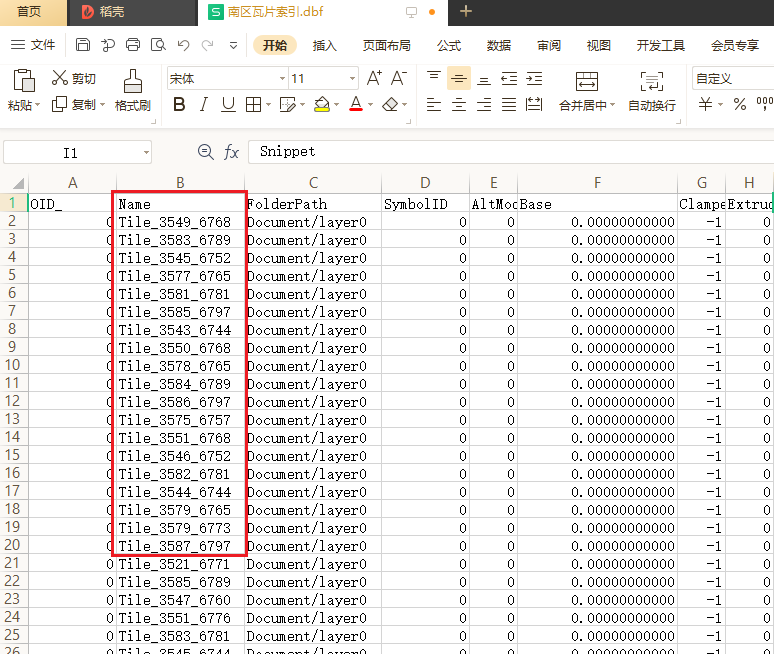Click the select-all corner triangle
Image resolution: width=774 pixels, height=654 pixels.
click(18, 184)
